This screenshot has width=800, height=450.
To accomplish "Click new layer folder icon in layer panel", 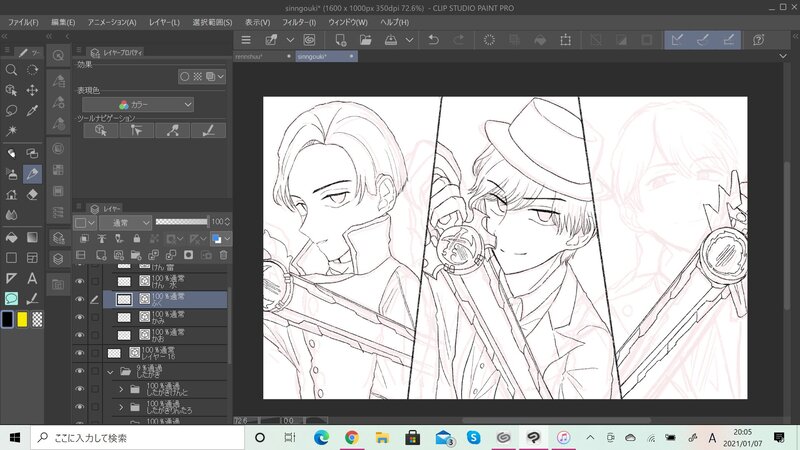I will coord(136,255).
